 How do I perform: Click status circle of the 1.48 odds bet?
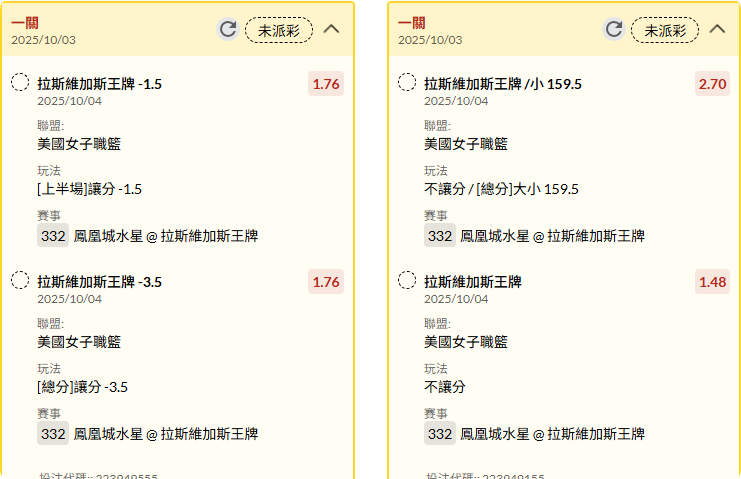[x=407, y=281]
